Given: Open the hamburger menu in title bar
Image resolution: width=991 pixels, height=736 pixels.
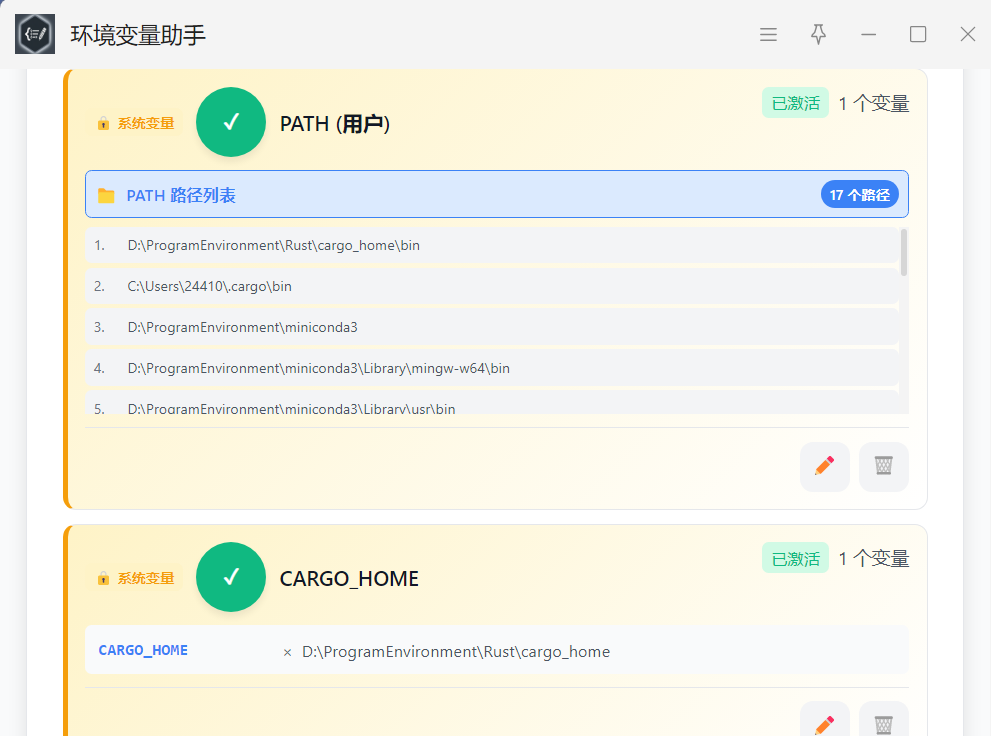Looking at the screenshot, I should click(x=768, y=35).
